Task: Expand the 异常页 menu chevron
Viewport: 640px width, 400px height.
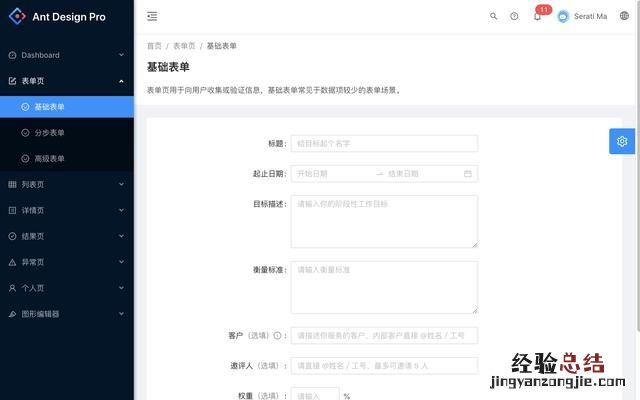Action: (x=121, y=262)
